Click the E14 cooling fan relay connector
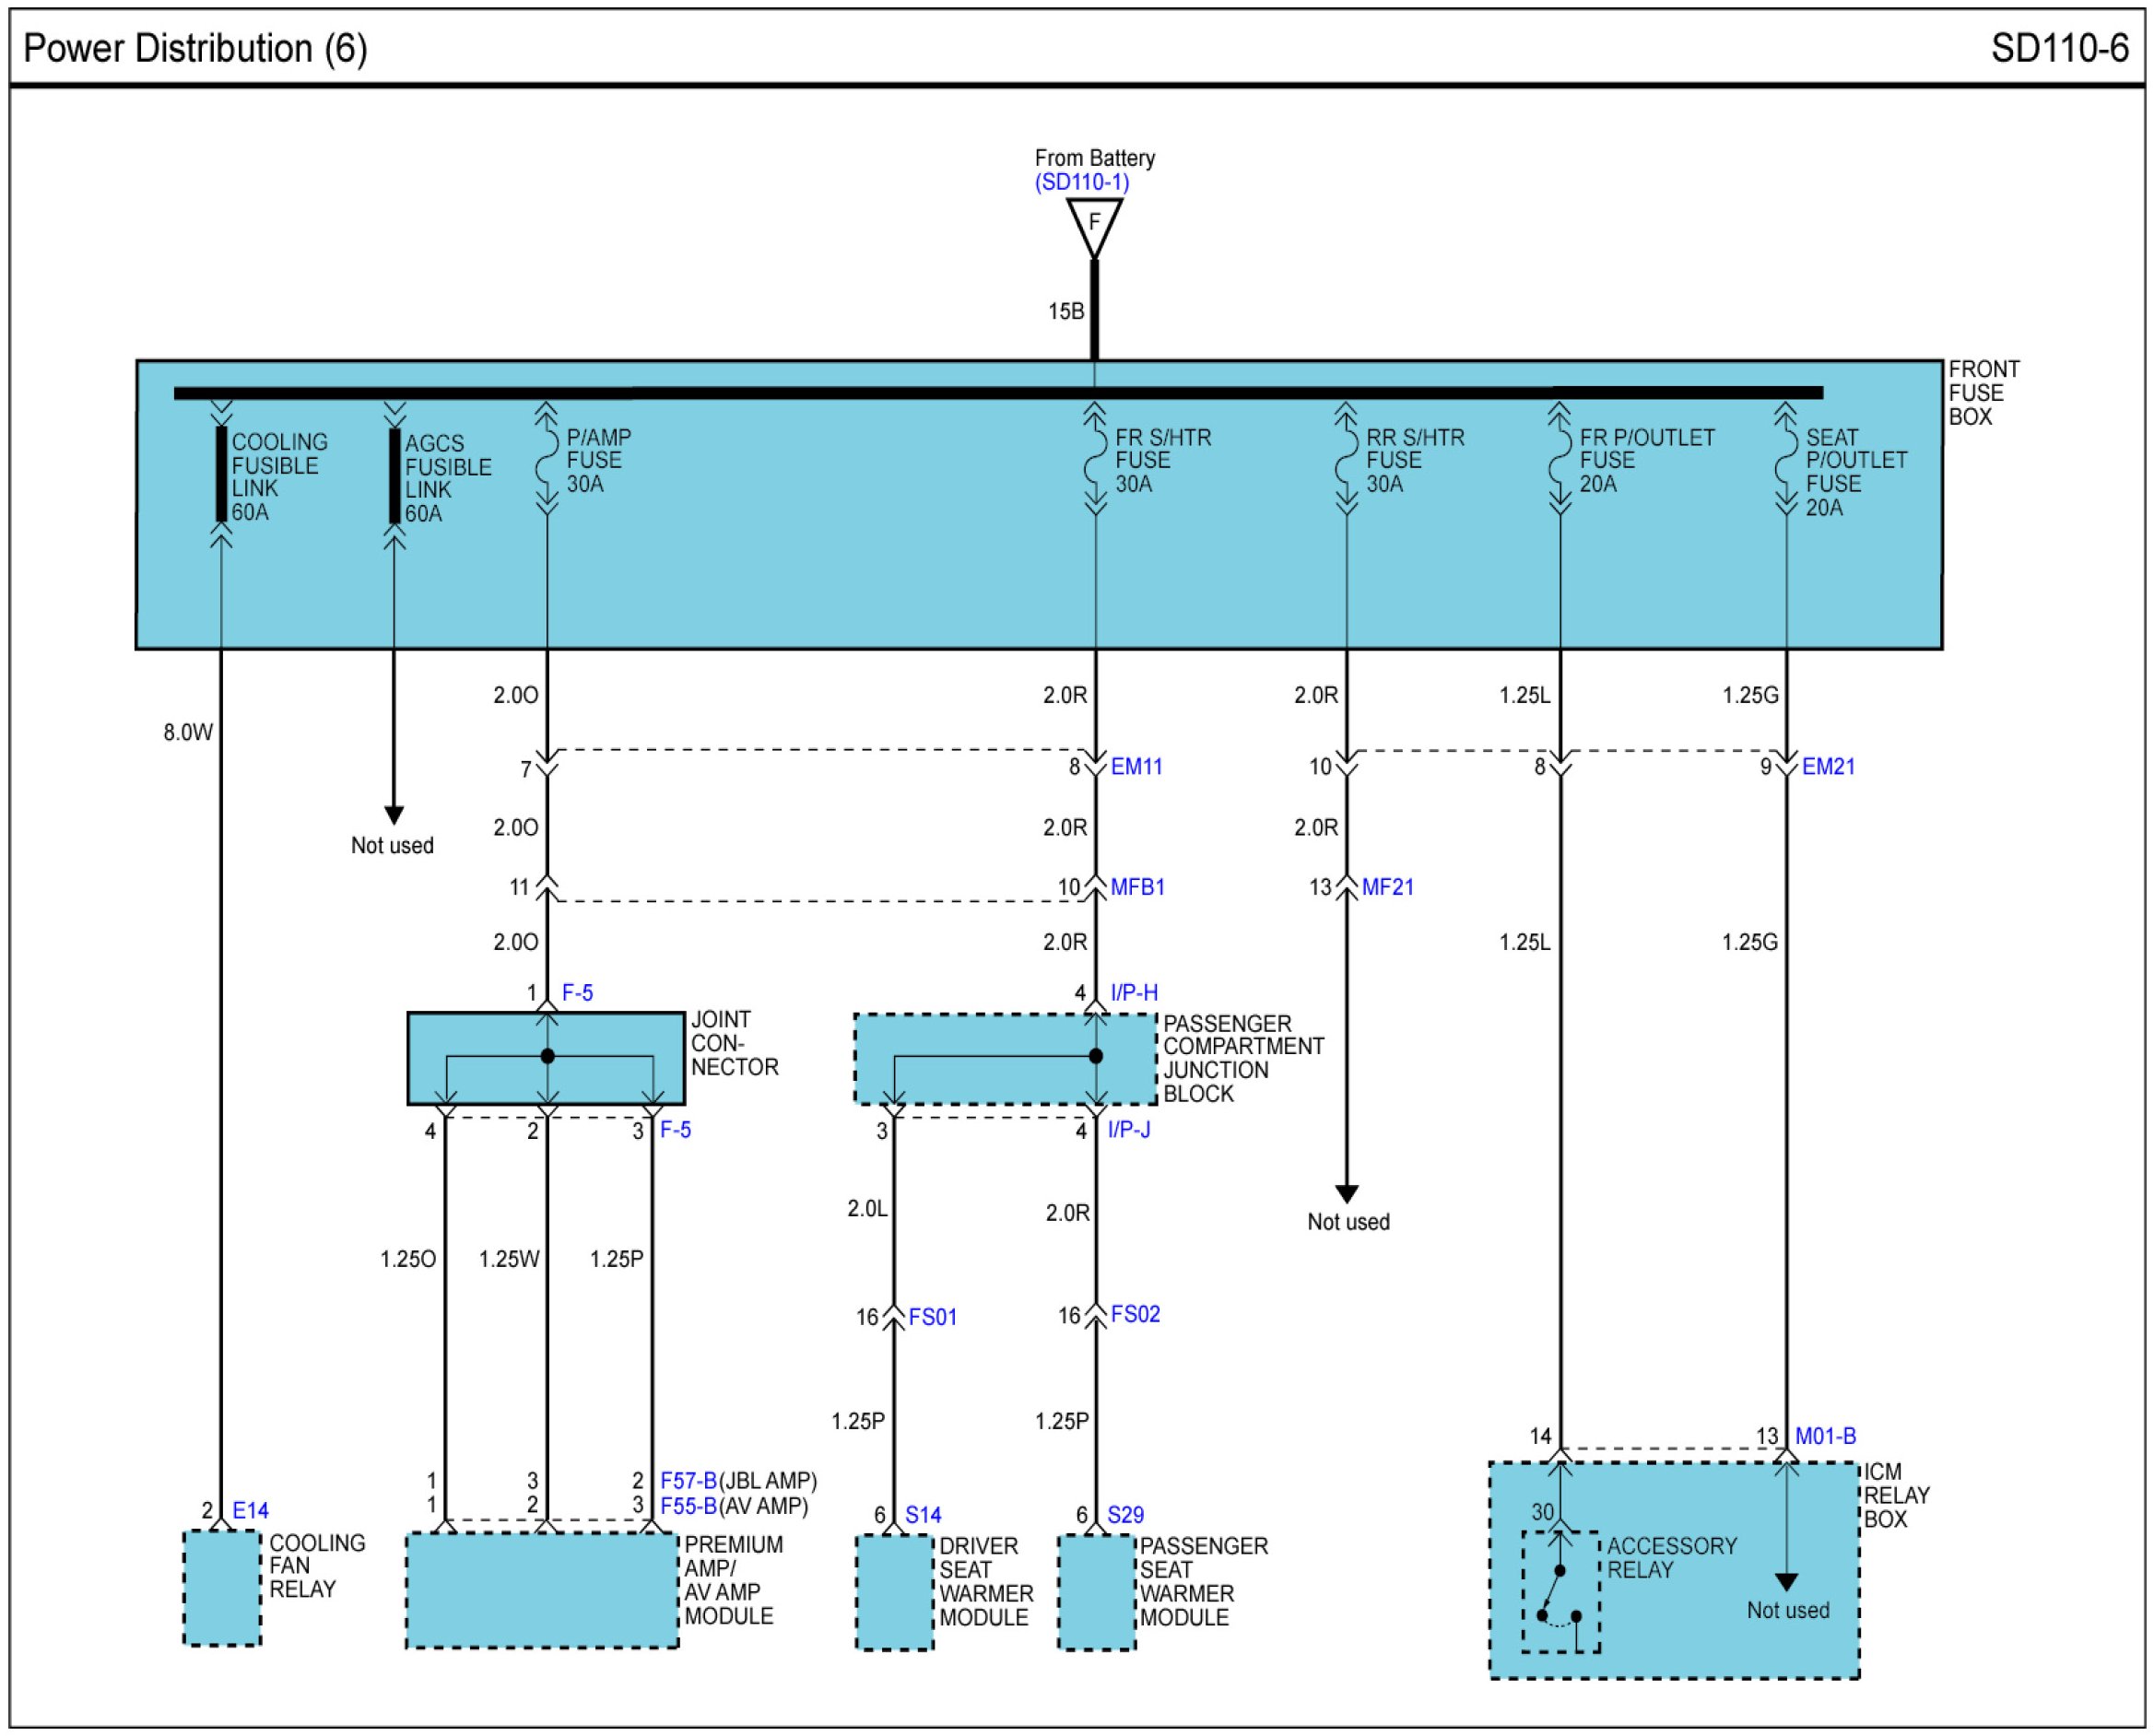 [250, 1511]
